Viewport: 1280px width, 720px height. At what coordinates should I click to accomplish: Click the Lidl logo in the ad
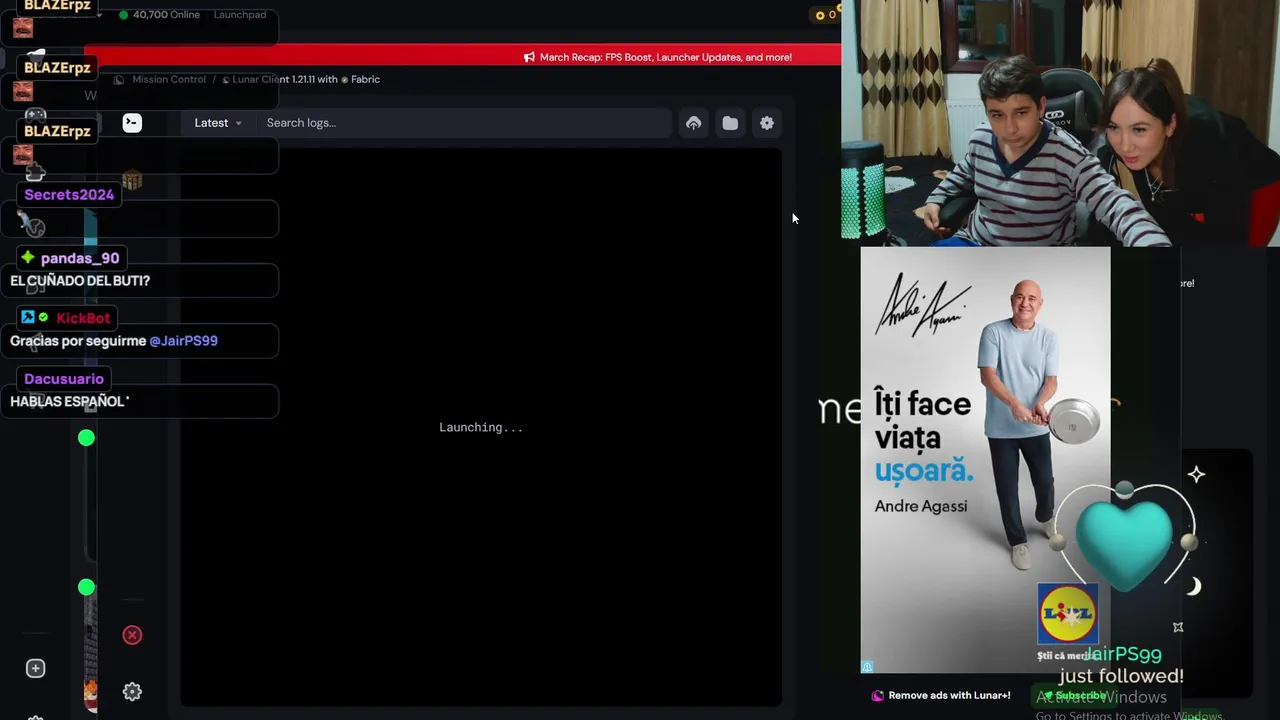(x=1067, y=614)
